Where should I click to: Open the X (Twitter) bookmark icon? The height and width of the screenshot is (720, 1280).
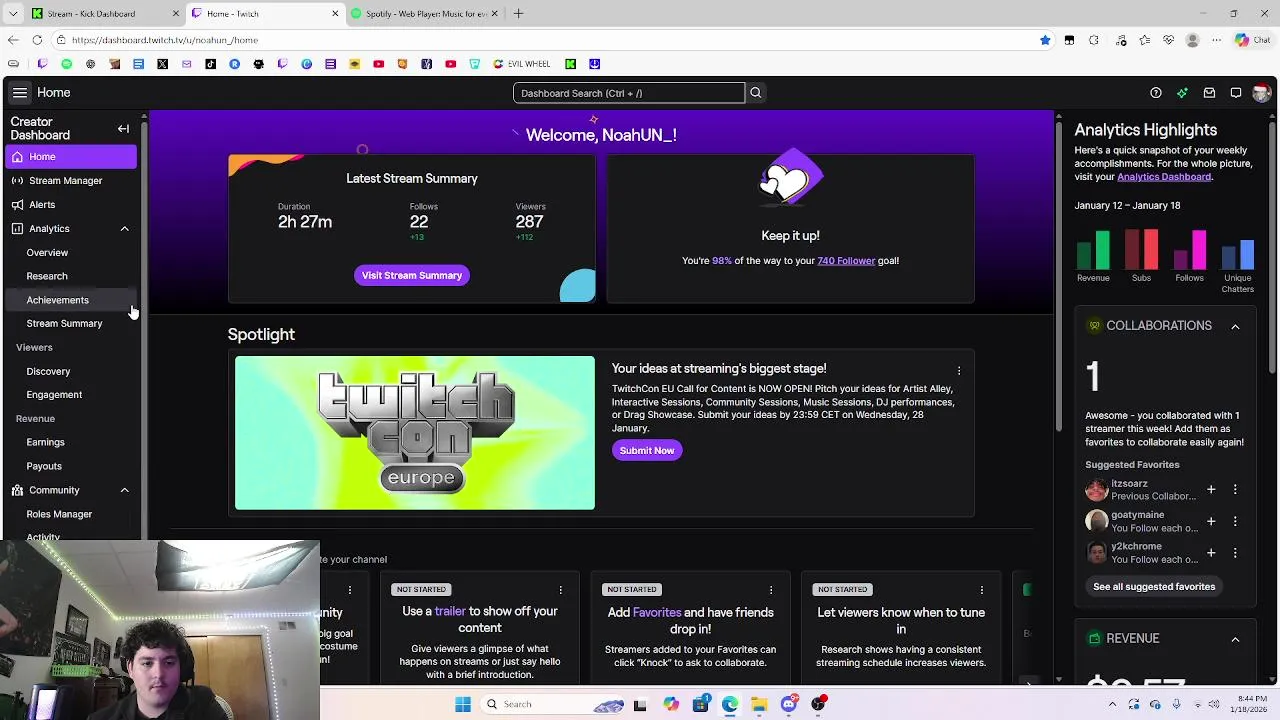point(162,64)
